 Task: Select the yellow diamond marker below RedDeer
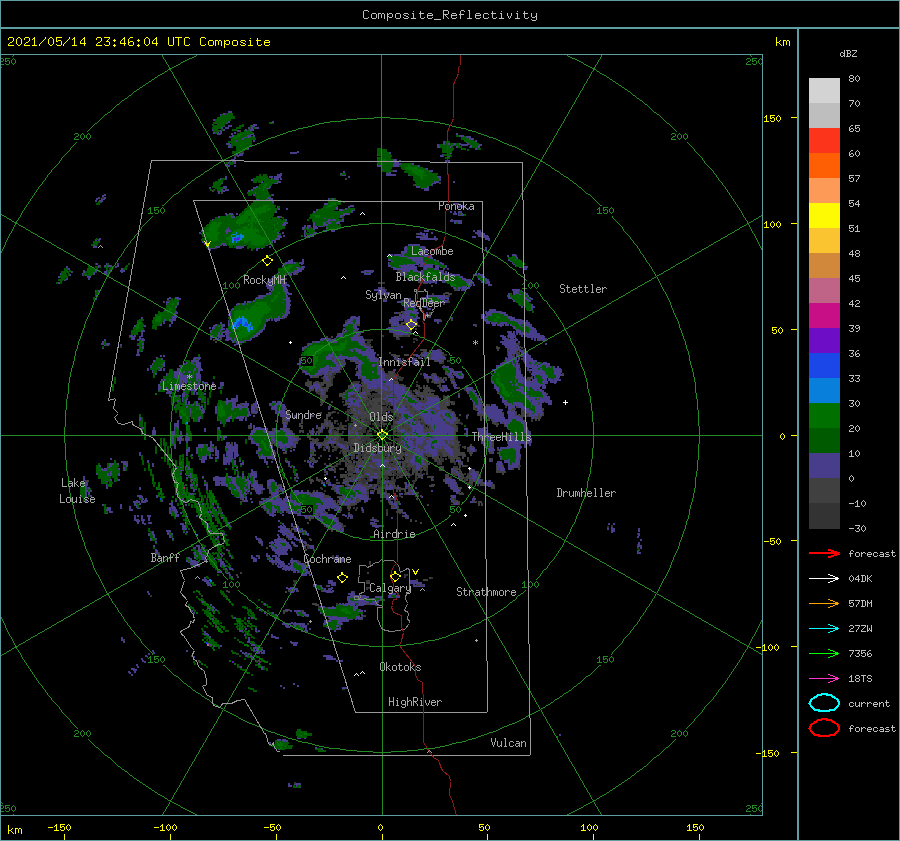(x=411, y=325)
